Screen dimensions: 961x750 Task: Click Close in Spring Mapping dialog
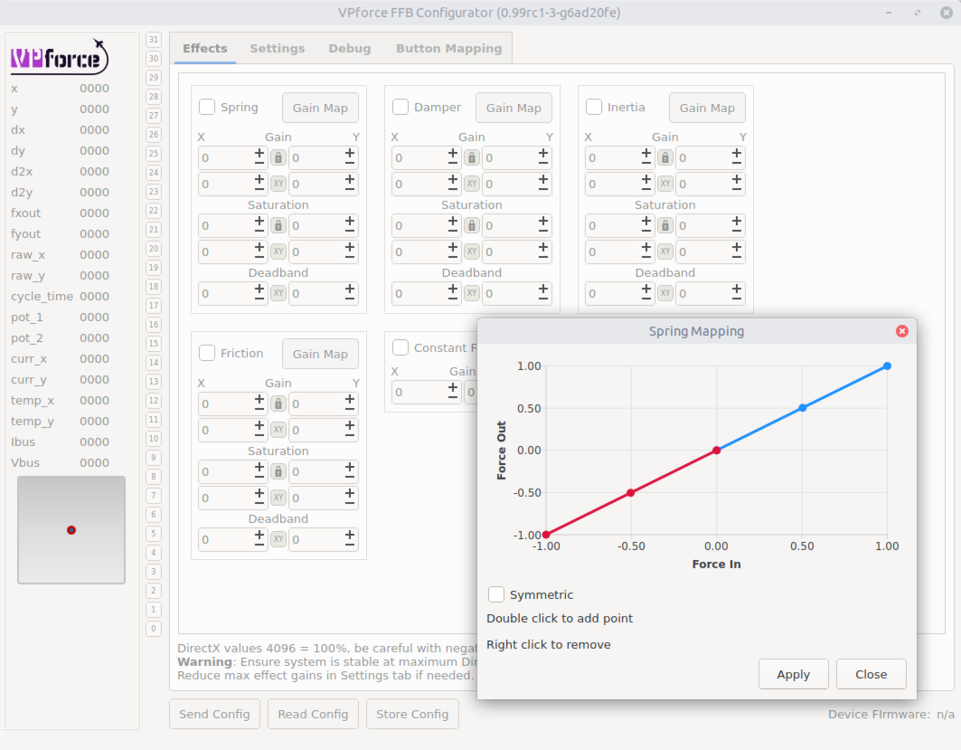pos(871,674)
